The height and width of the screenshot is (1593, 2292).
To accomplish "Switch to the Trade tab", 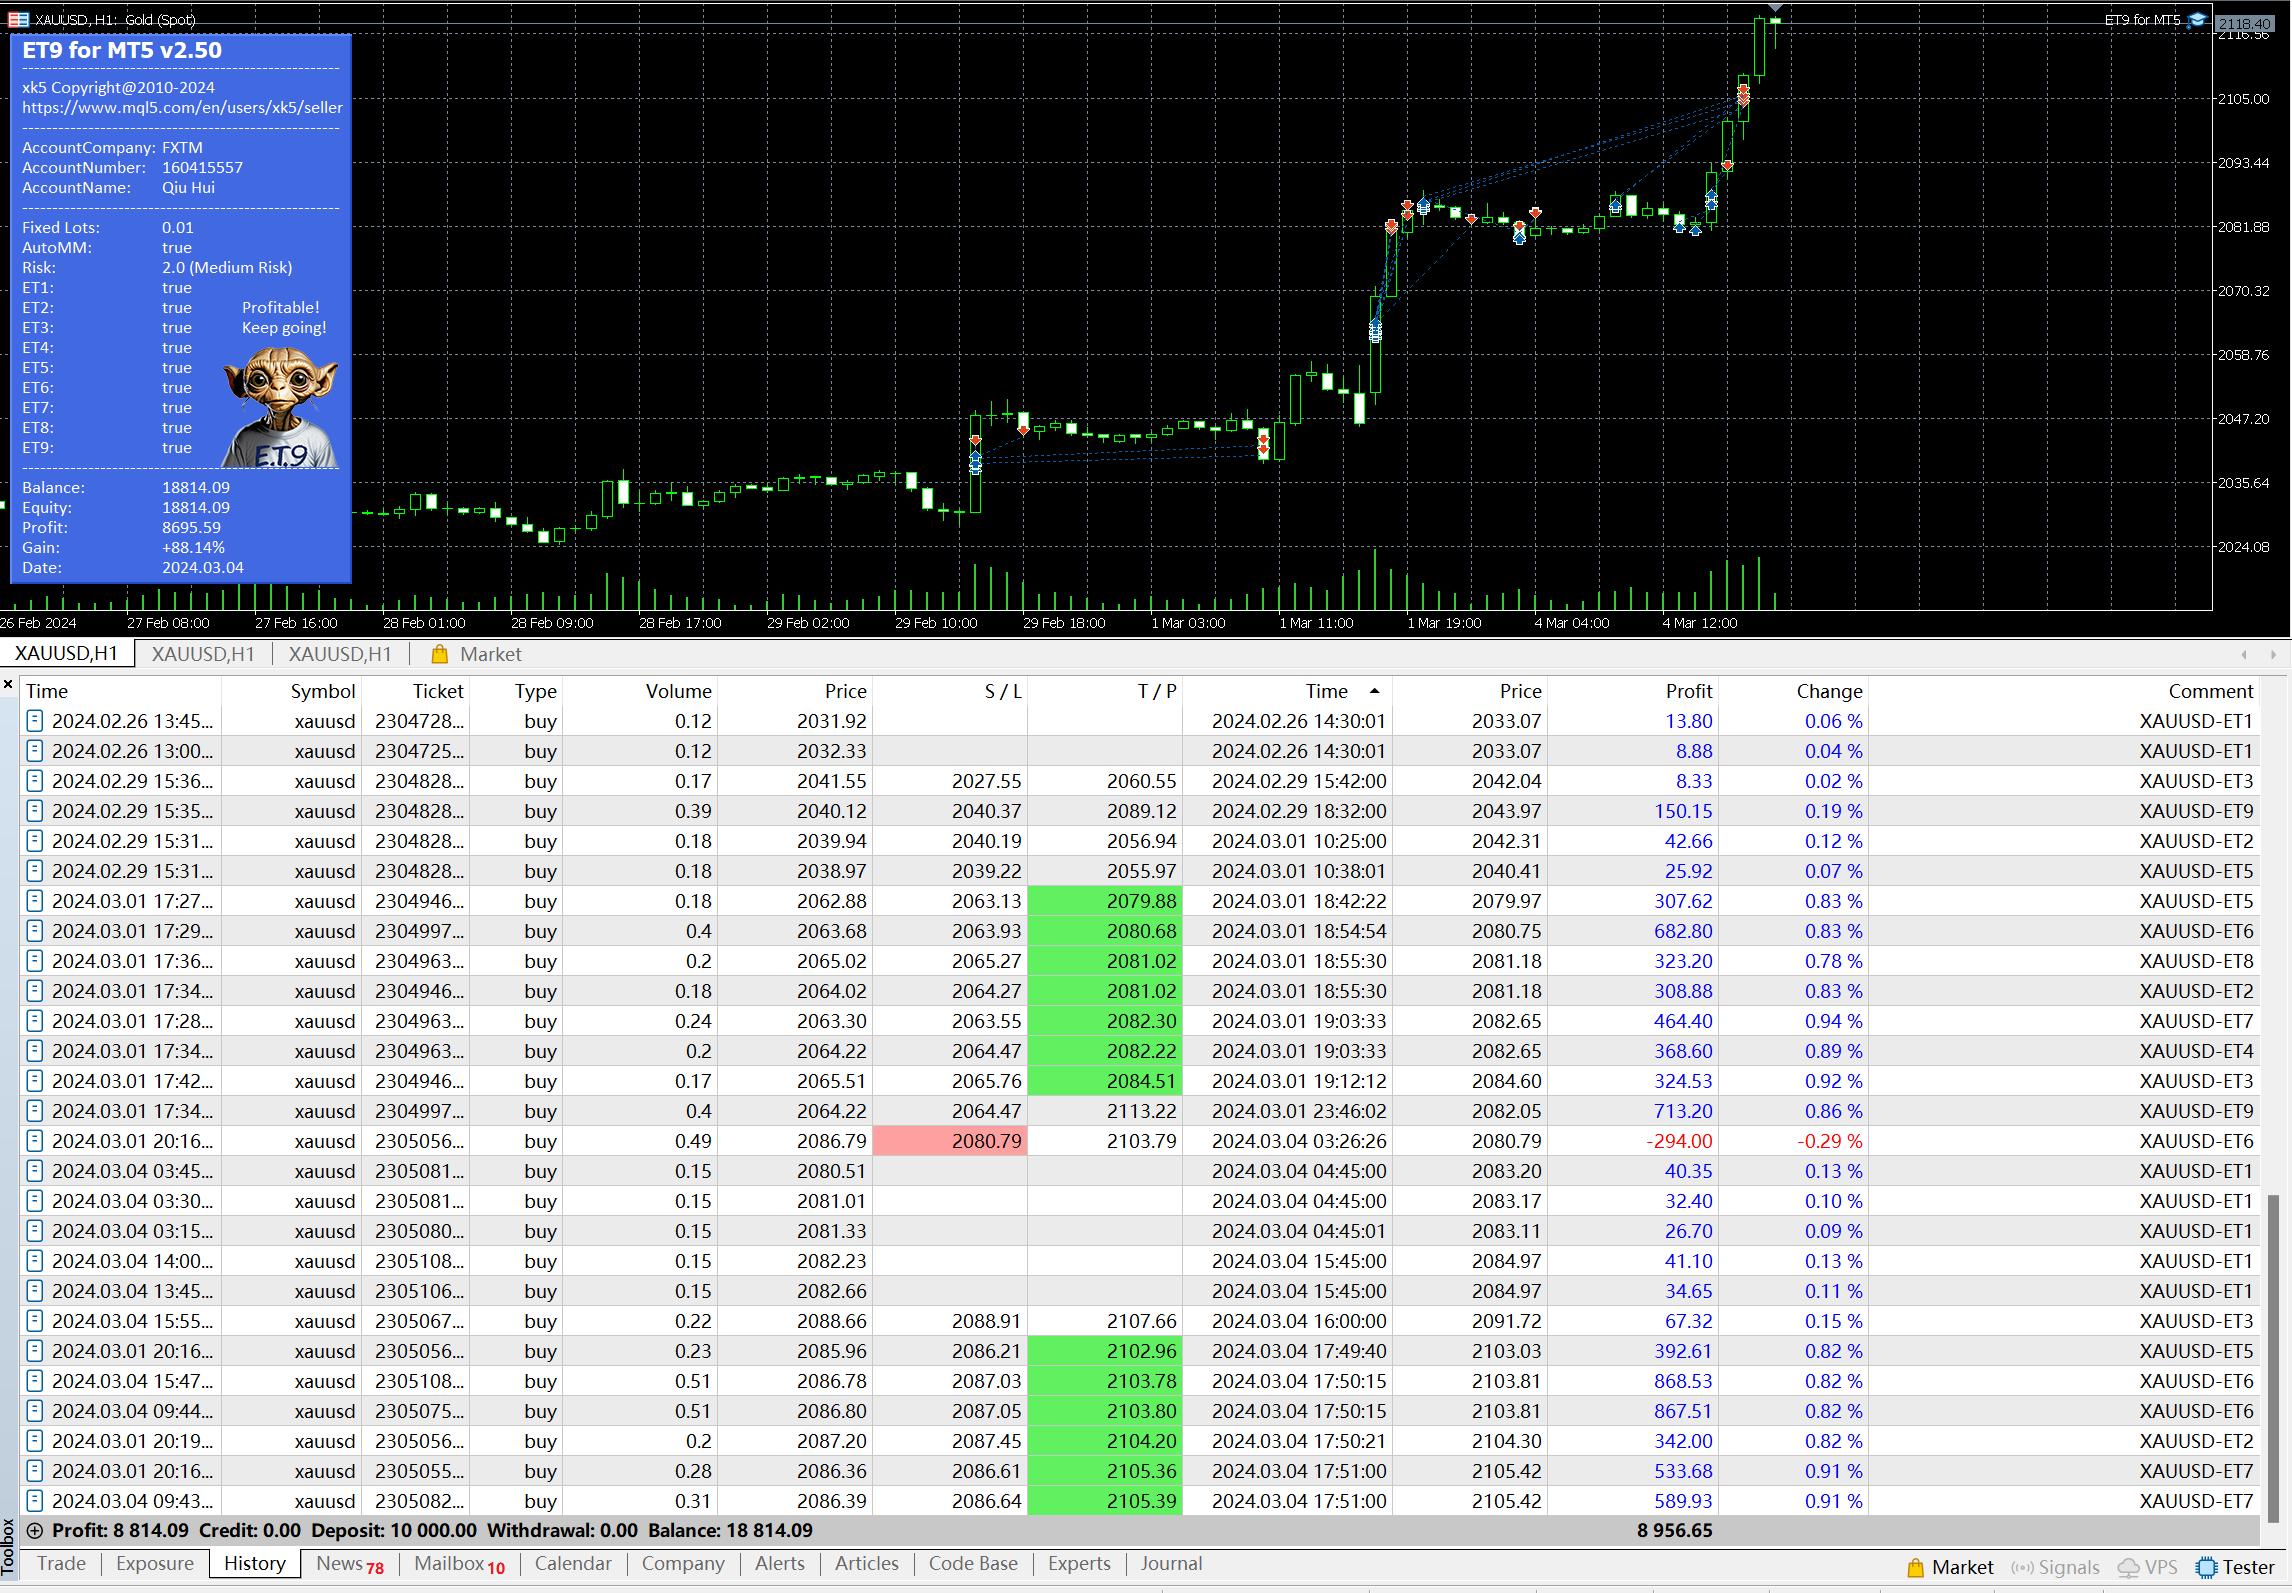I will 61,1563.
